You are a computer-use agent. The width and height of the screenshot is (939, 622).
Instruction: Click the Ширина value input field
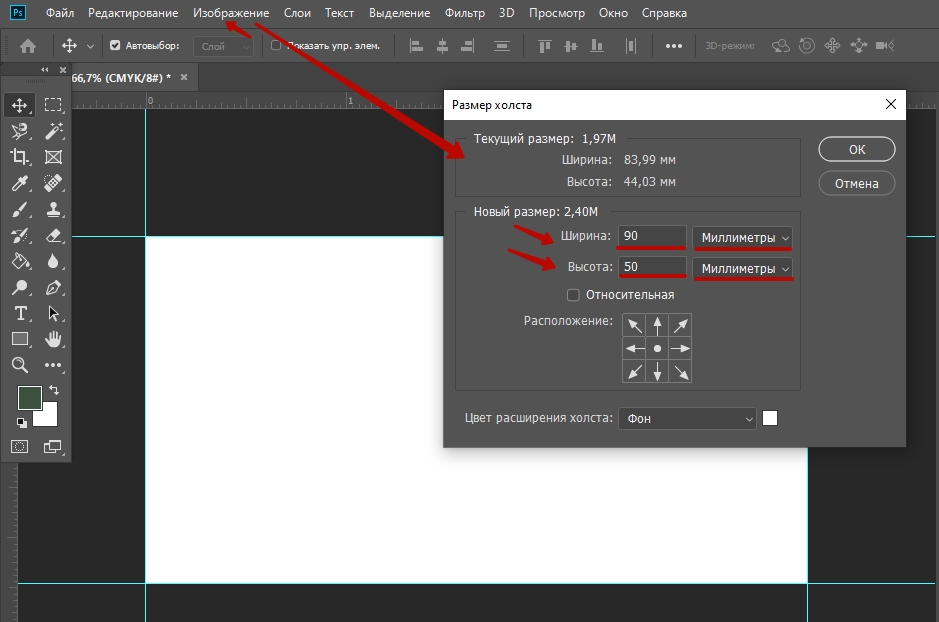pos(652,237)
